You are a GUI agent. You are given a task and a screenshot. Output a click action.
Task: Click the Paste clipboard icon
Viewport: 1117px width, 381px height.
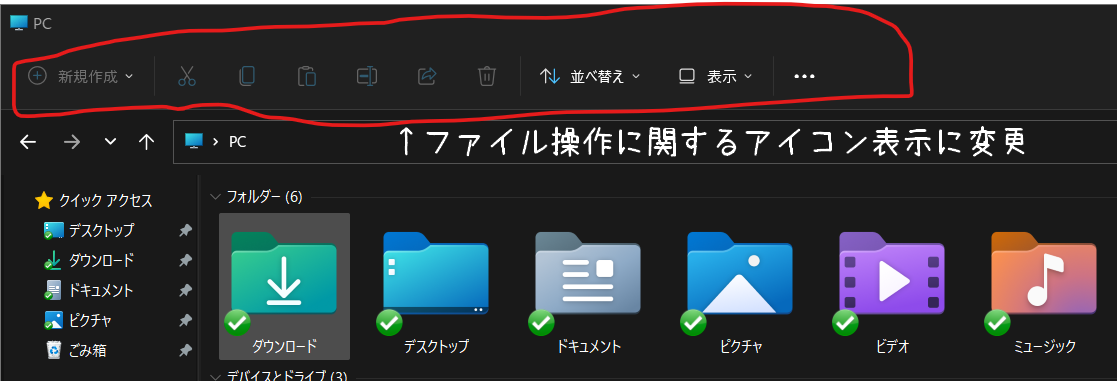point(307,76)
